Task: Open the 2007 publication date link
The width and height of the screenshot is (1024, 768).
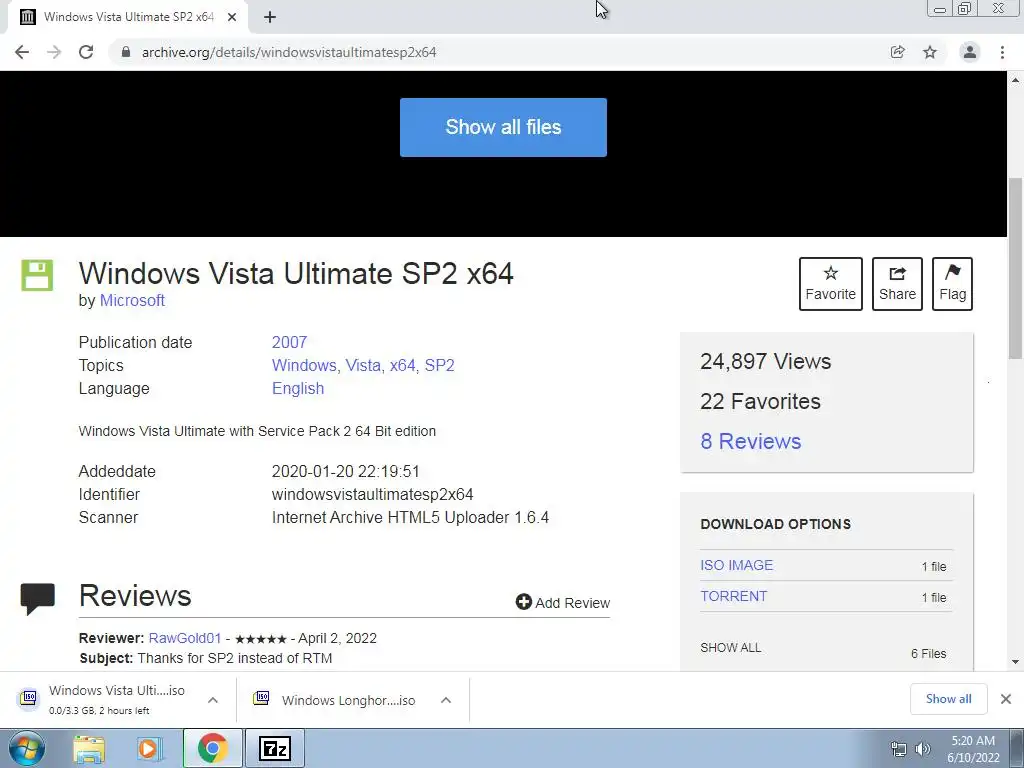Action: (289, 342)
